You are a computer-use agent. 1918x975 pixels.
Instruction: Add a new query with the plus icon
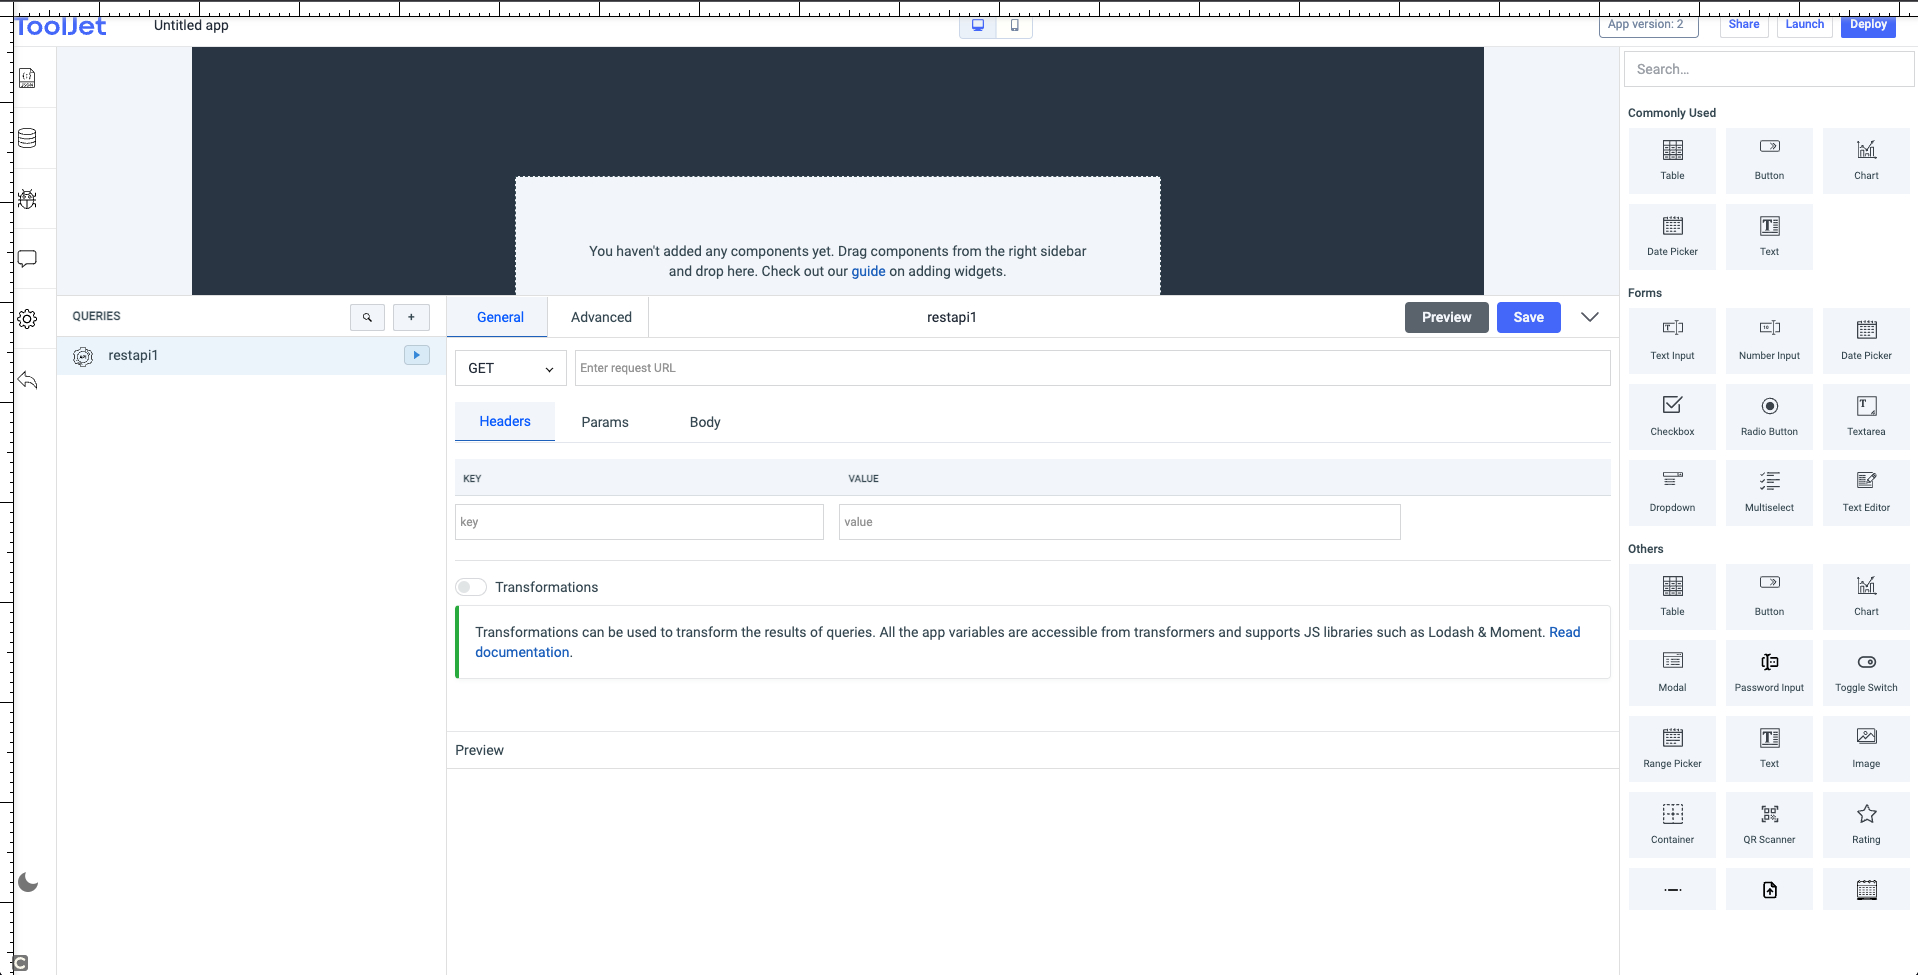click(x=411, y=316)
